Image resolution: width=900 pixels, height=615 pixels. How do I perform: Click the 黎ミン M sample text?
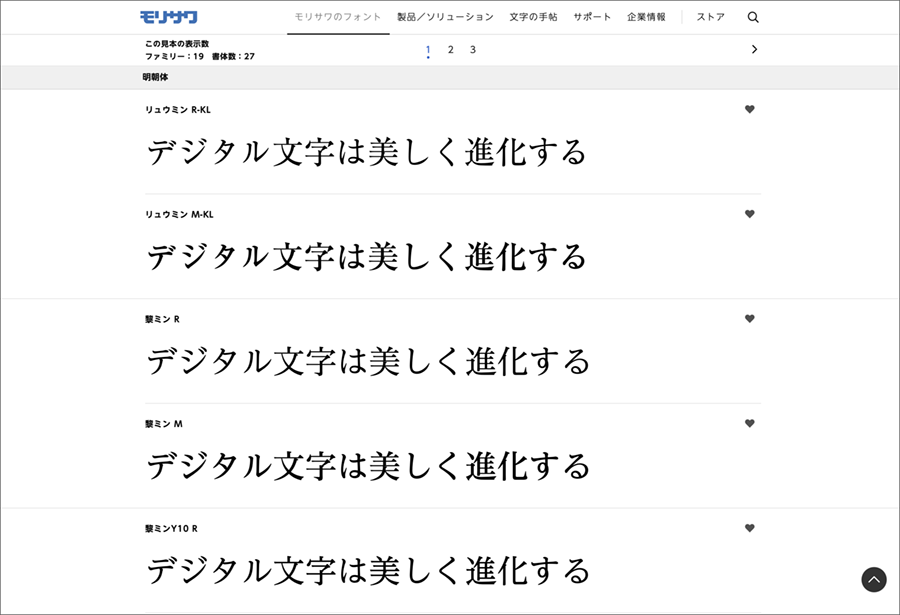click(x=368, y=466)
